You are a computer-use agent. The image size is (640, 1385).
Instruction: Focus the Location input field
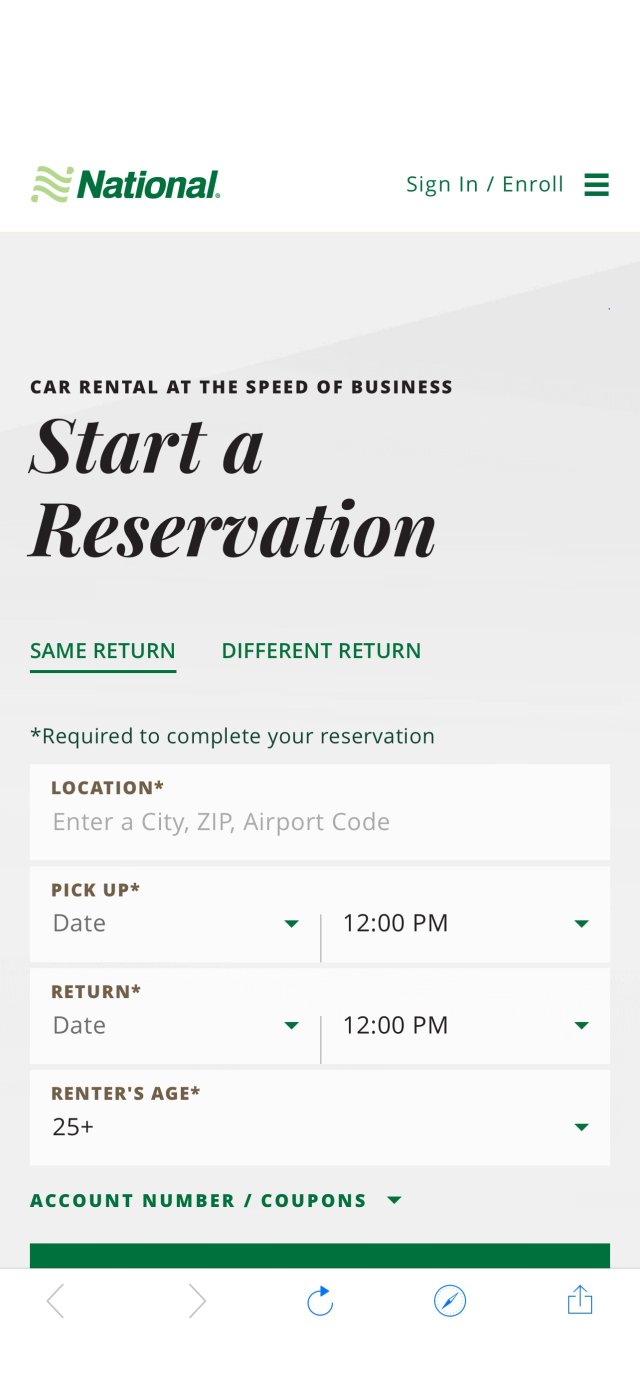coord(320,822)
